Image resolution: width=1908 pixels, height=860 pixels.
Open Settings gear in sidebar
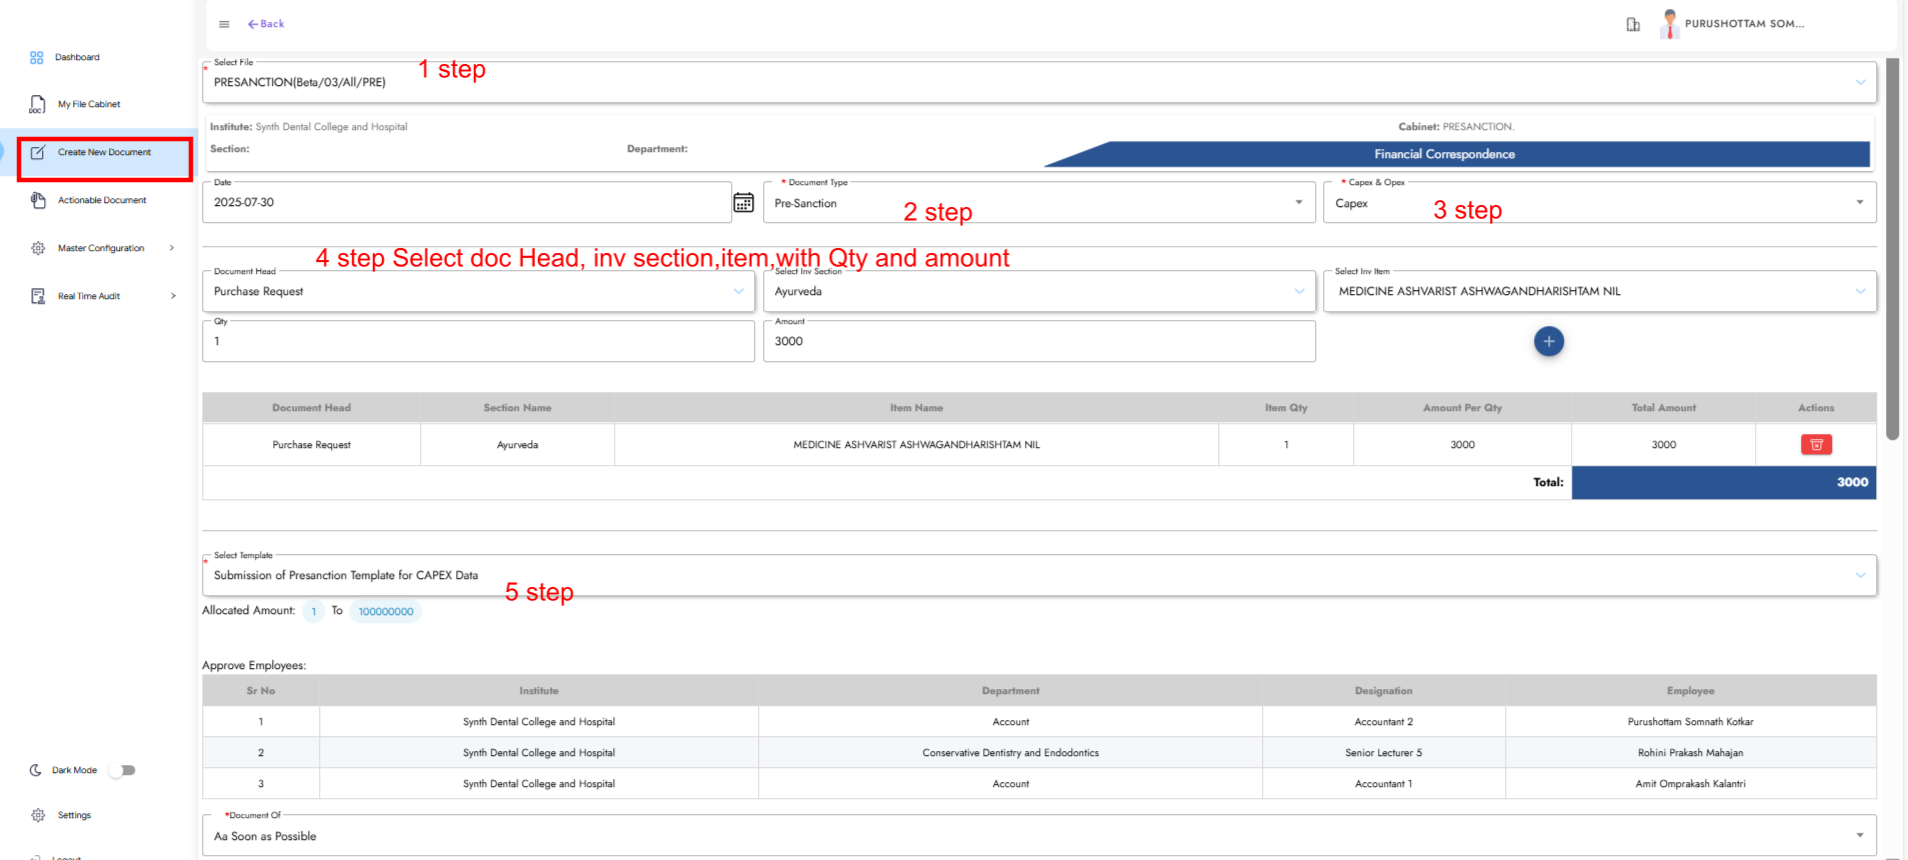click(x=38, y=815)
